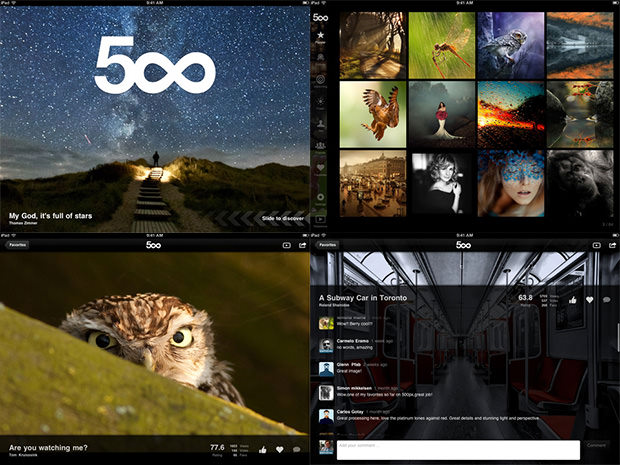This screenshot has height=465, width=620.
Task: Open the blue butterfly mask portrait thumbnail
Action: coord(511,183)
